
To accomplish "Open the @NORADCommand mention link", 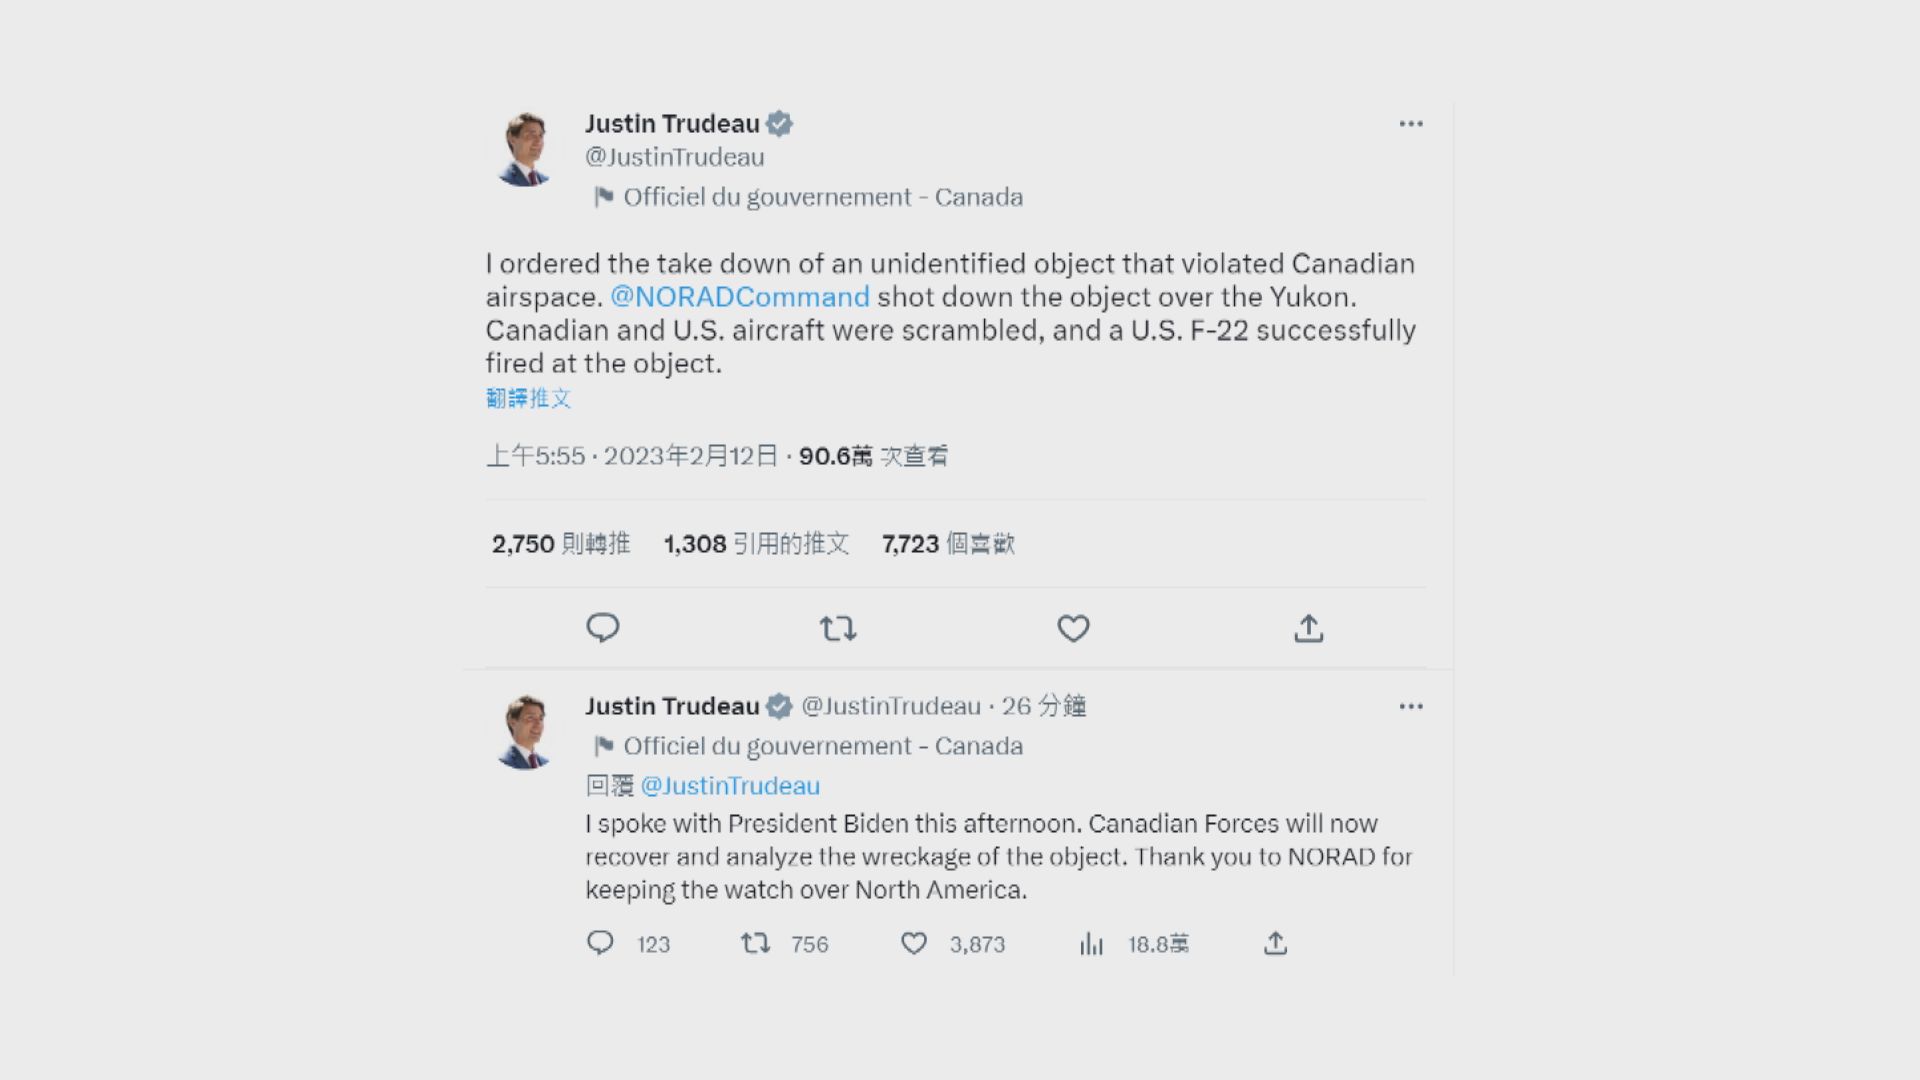I will [x=739, y=297].
